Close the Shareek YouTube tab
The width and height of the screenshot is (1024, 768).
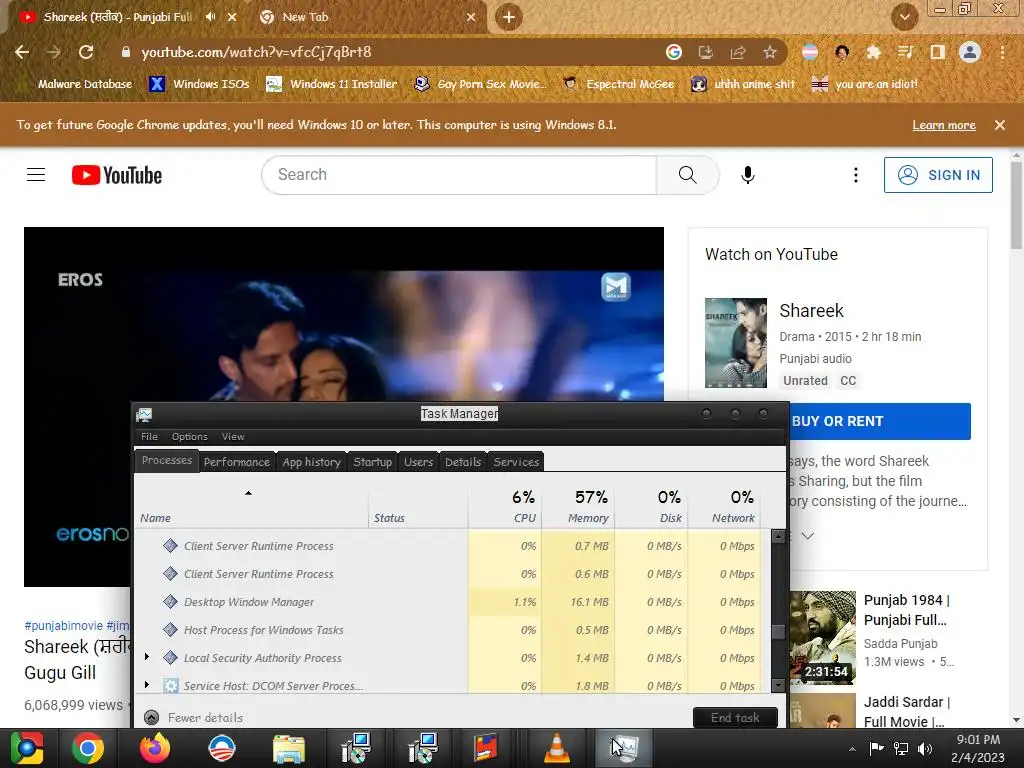point(232,17)
